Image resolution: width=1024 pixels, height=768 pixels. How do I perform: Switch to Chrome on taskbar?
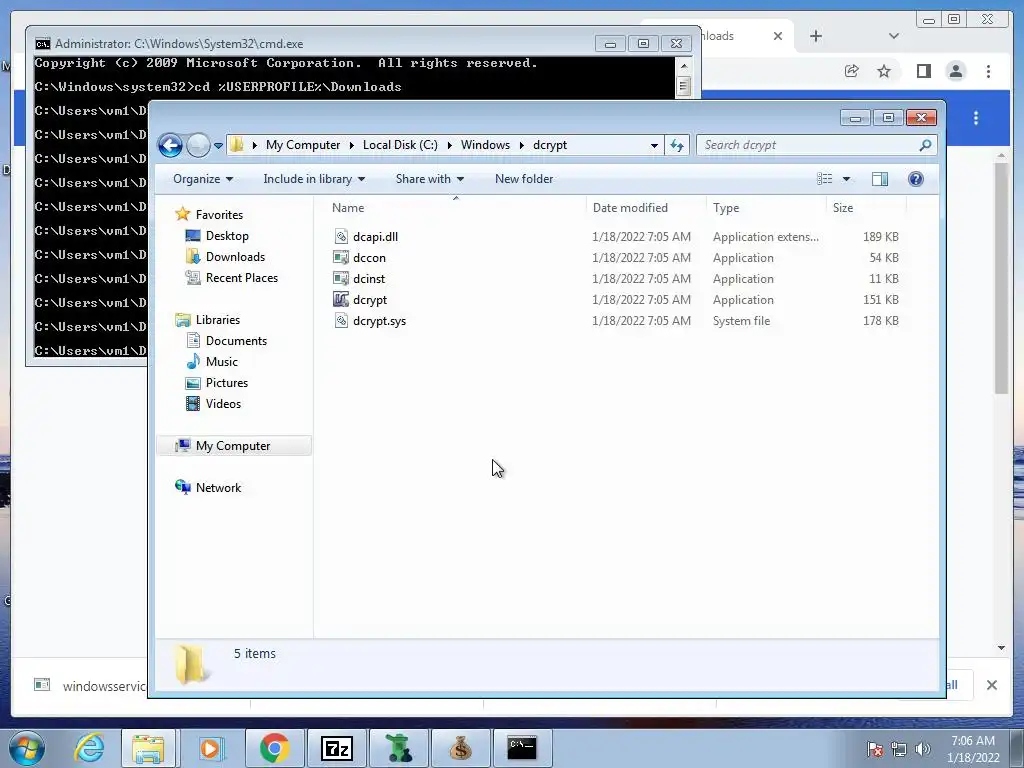274,748
